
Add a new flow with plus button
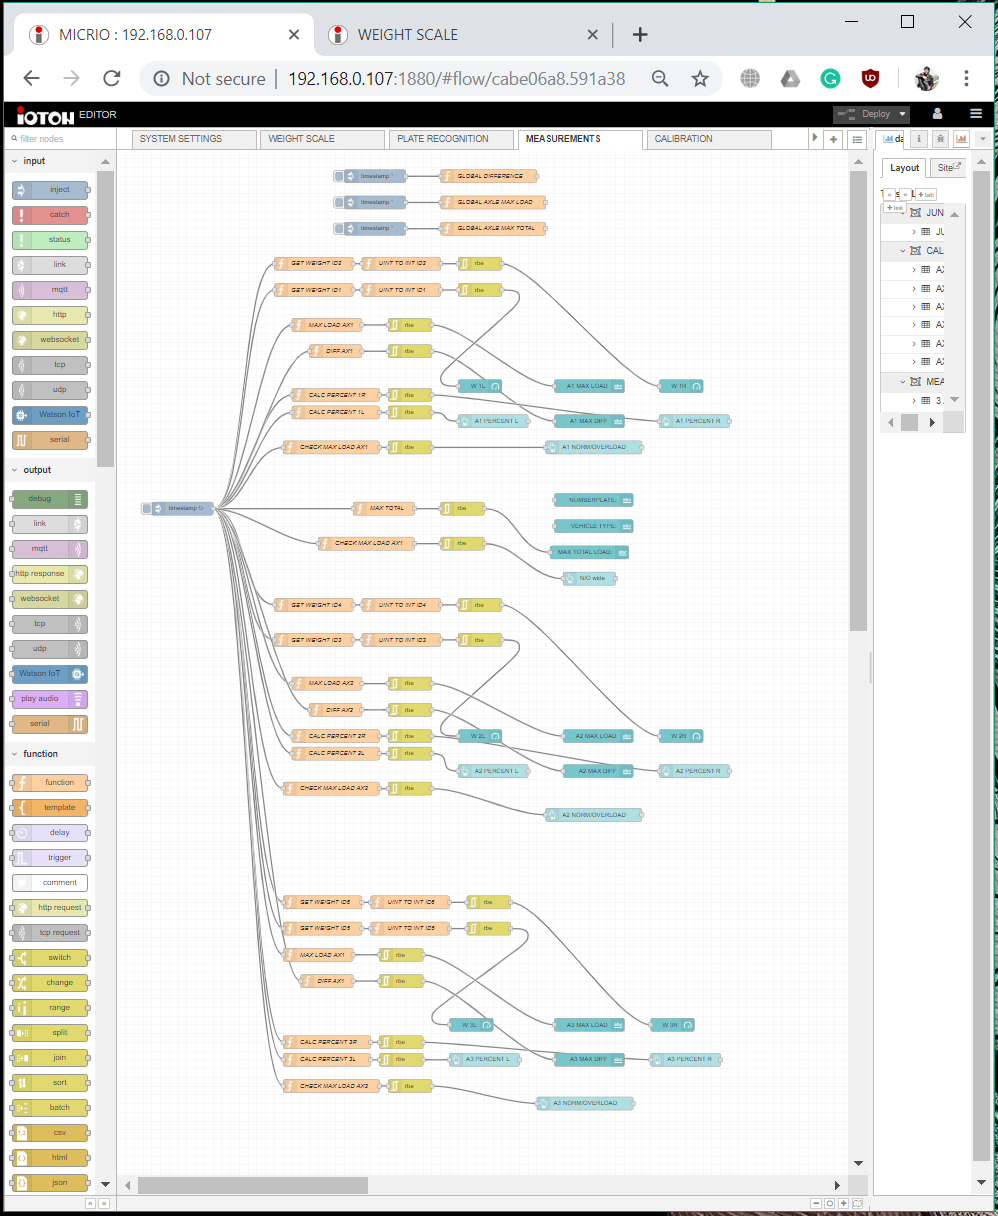pyautogui.click(x=834, y=139)
